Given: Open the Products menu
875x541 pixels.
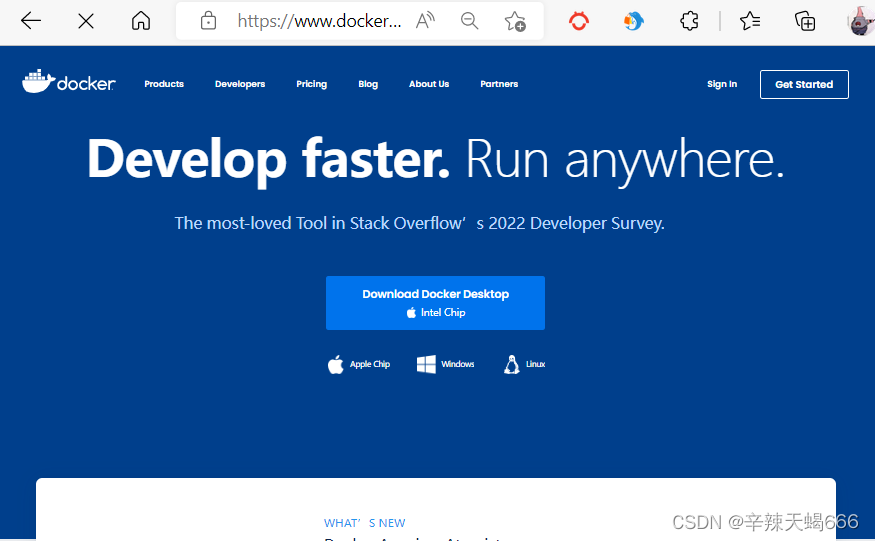Looking at the screenshot, I should point(164,84).
